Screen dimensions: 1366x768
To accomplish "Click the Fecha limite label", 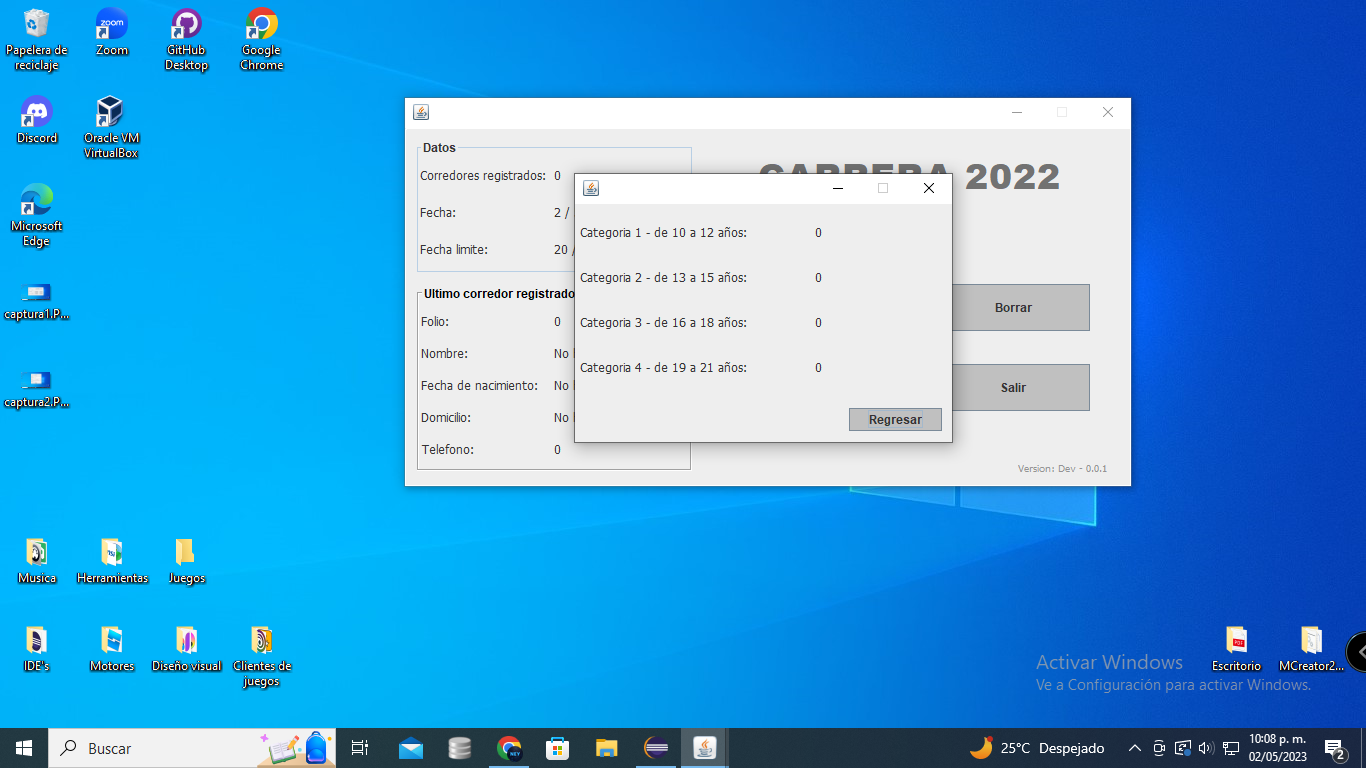I will coord(454,250).
